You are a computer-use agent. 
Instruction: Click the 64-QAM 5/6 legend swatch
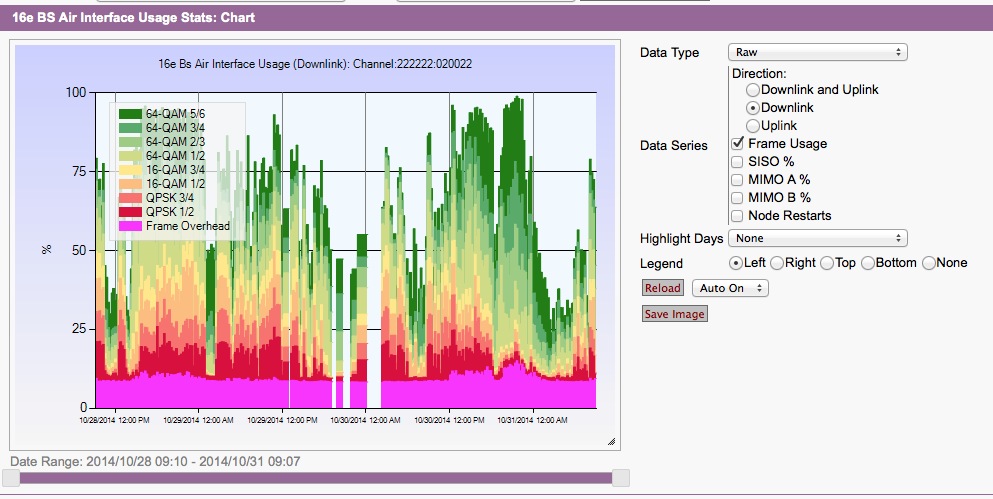click(130, 114)
